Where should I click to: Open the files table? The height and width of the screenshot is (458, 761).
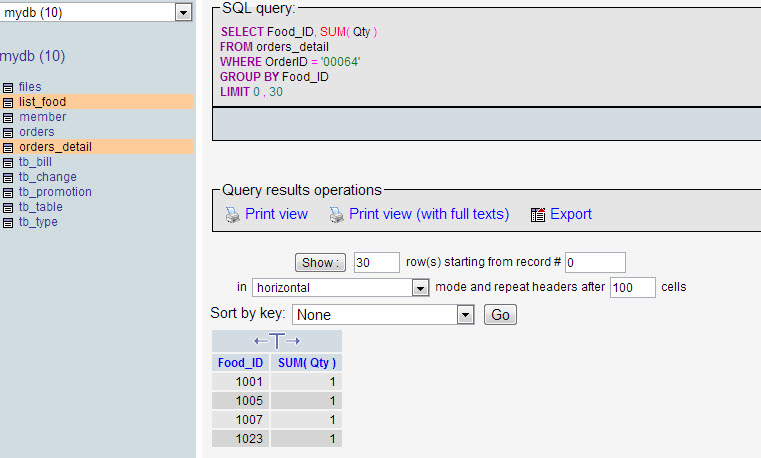pos(30,87)
